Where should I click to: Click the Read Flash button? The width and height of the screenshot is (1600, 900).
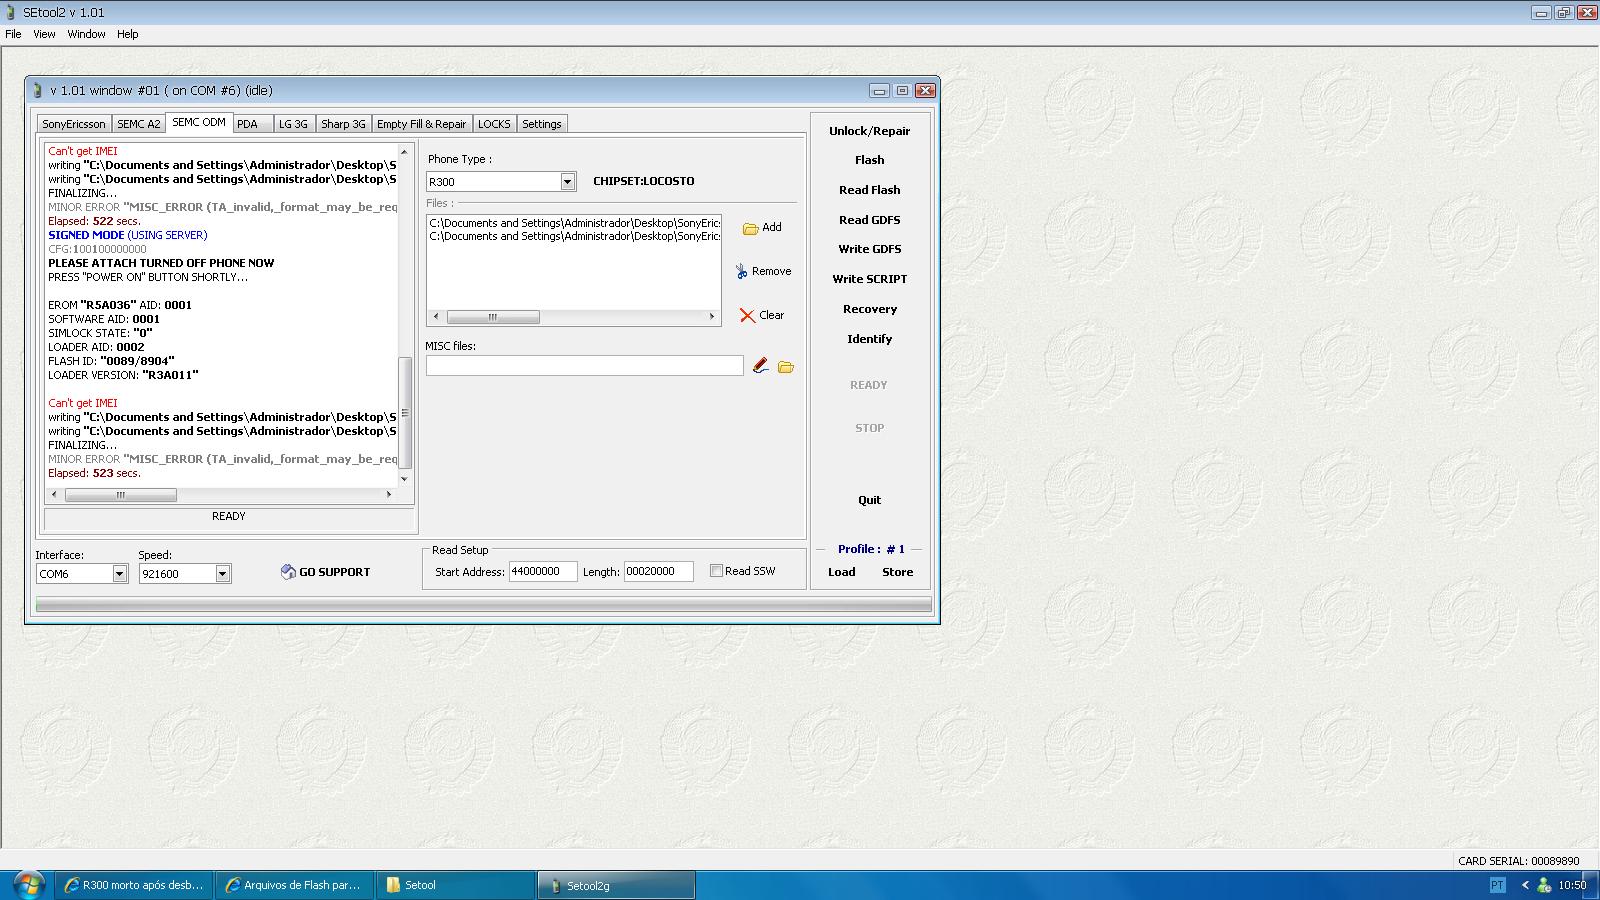click(x=870, y=190)
